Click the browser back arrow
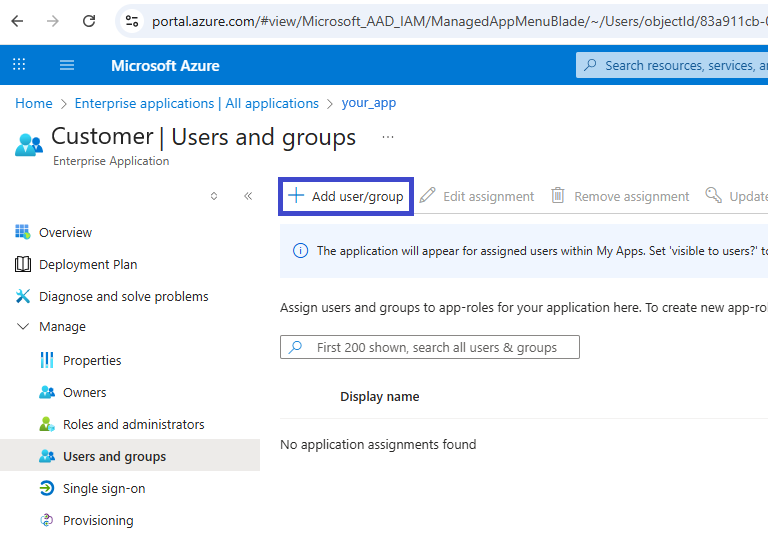 click(x=17, y=21)
